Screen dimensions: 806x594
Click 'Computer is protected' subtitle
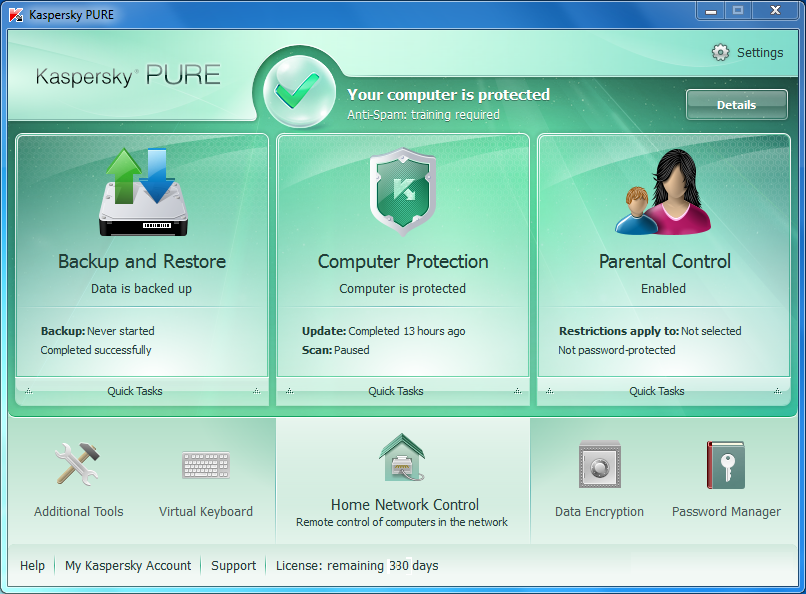point(402,289)
